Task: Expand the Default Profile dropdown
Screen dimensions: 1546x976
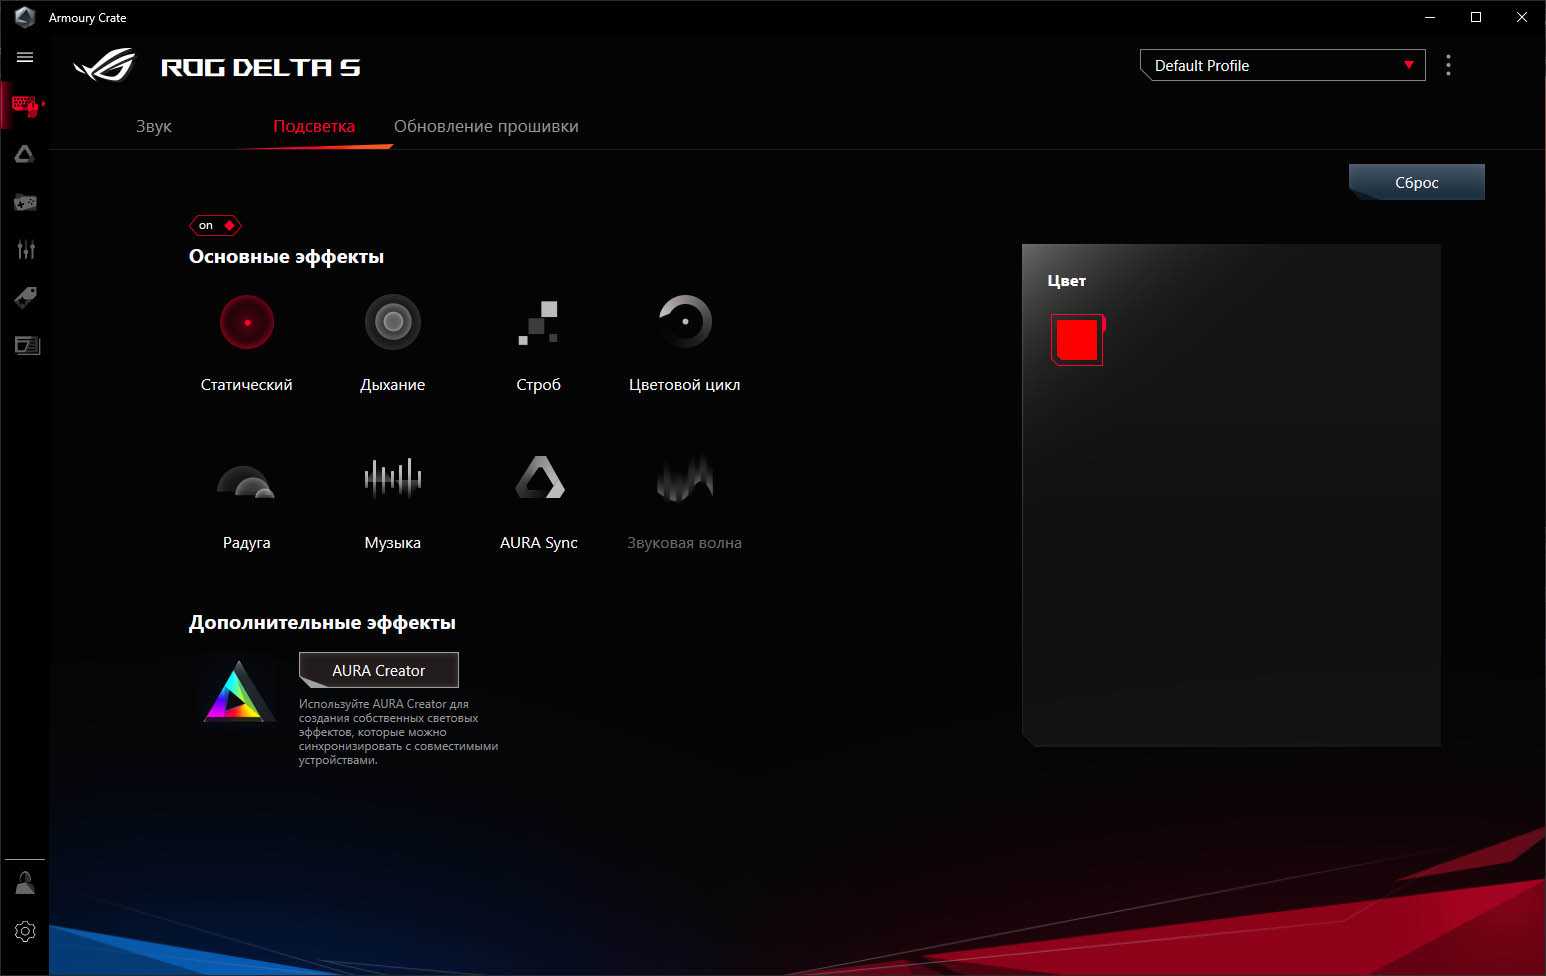Action: pyautogui.click(x=1282, y=66)
